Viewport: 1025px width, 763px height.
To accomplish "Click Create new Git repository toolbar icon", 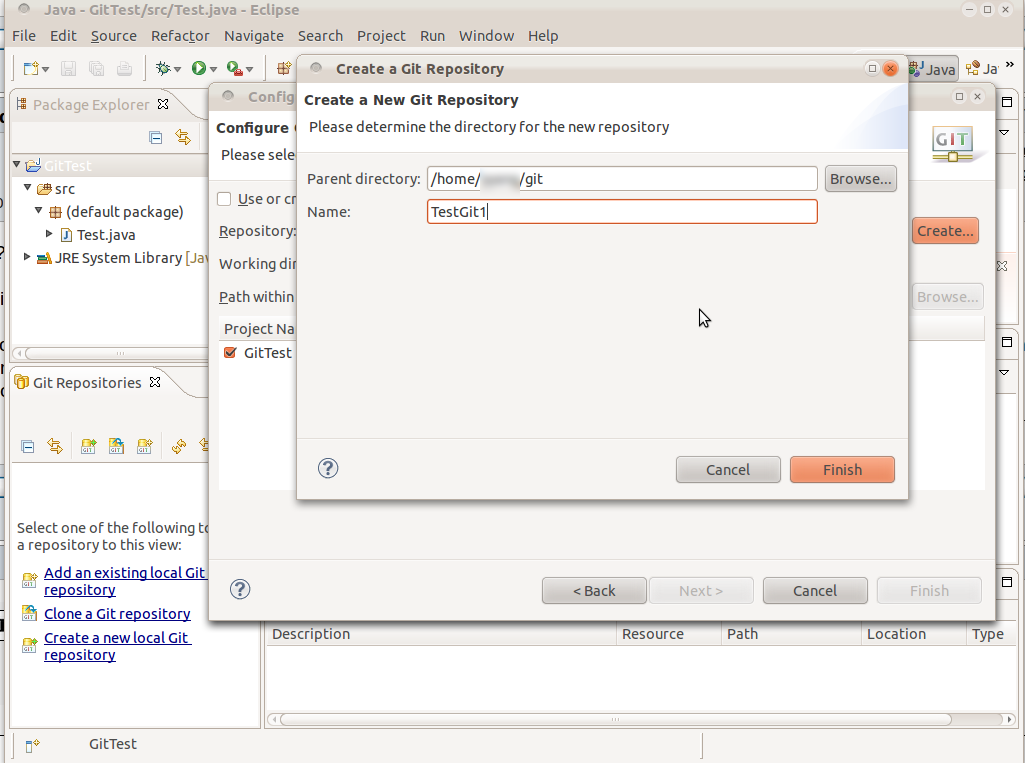I will 144,447.
